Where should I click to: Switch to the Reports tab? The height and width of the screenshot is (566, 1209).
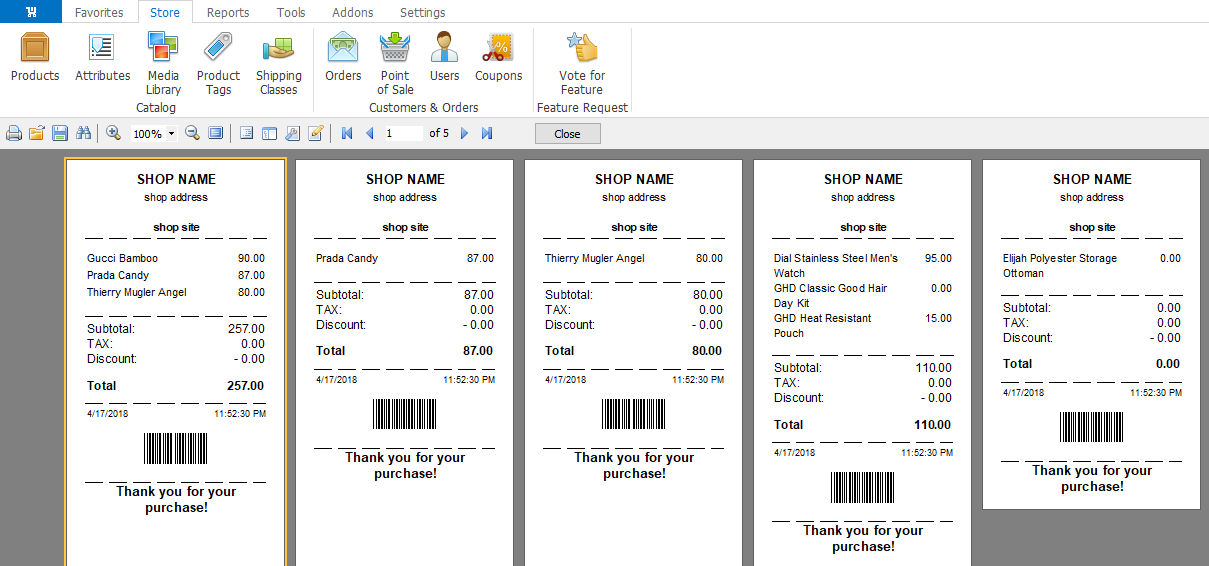(x=228, y=13)
